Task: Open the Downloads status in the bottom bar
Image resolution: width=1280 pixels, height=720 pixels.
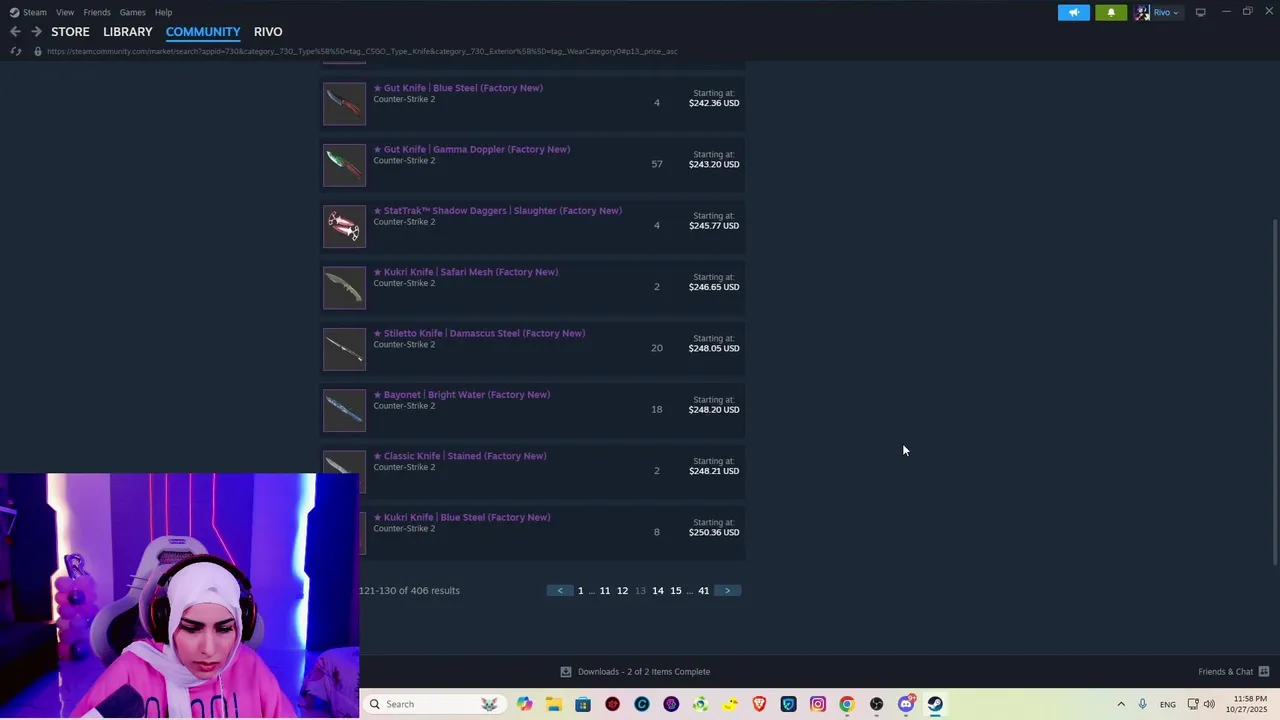Action: (635, 672)
